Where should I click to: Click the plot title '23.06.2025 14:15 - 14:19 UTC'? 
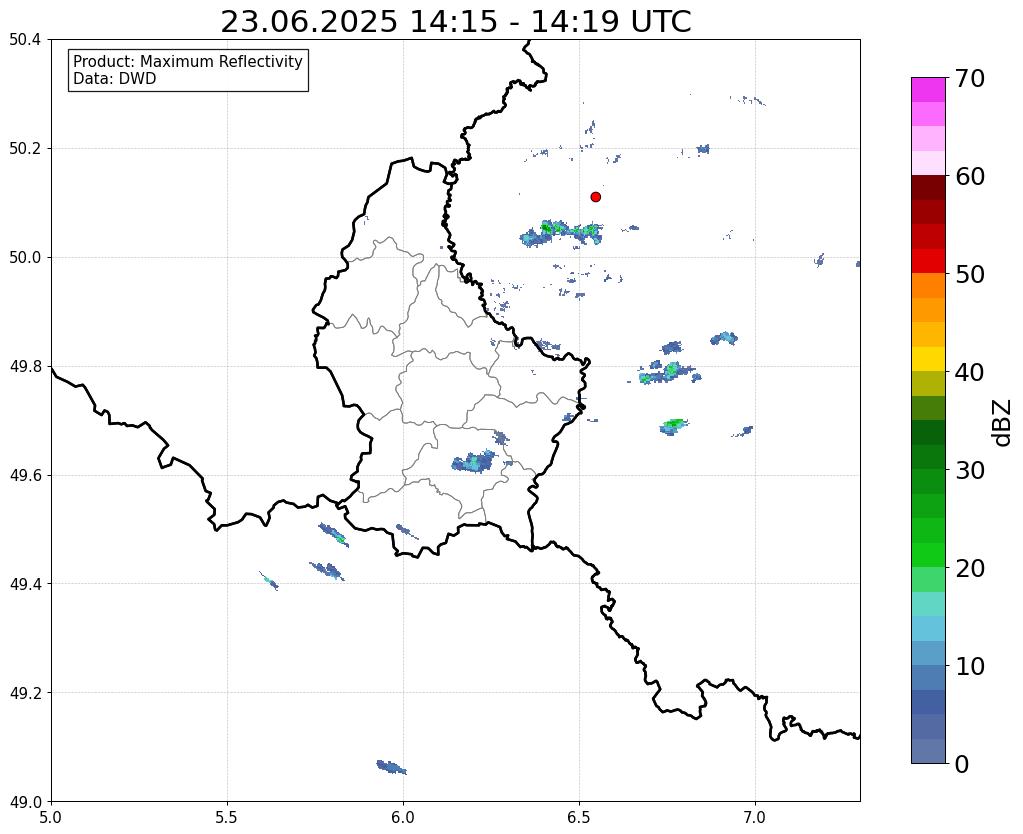point(455,22)
